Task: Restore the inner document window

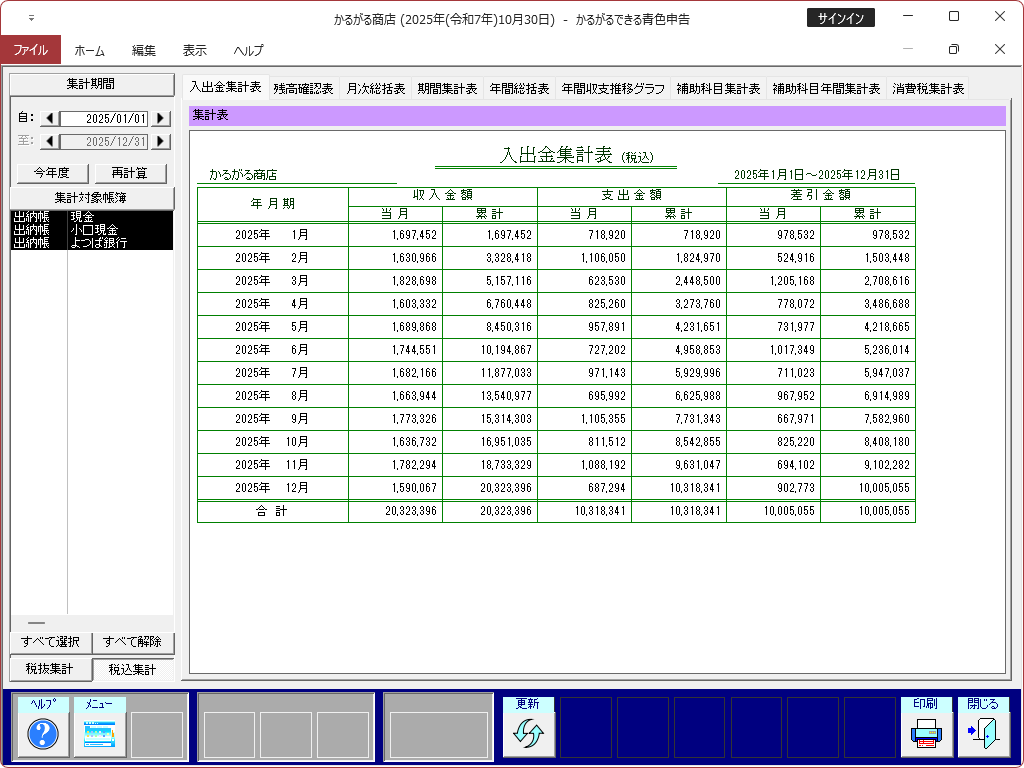Action: tap(953, 49)
